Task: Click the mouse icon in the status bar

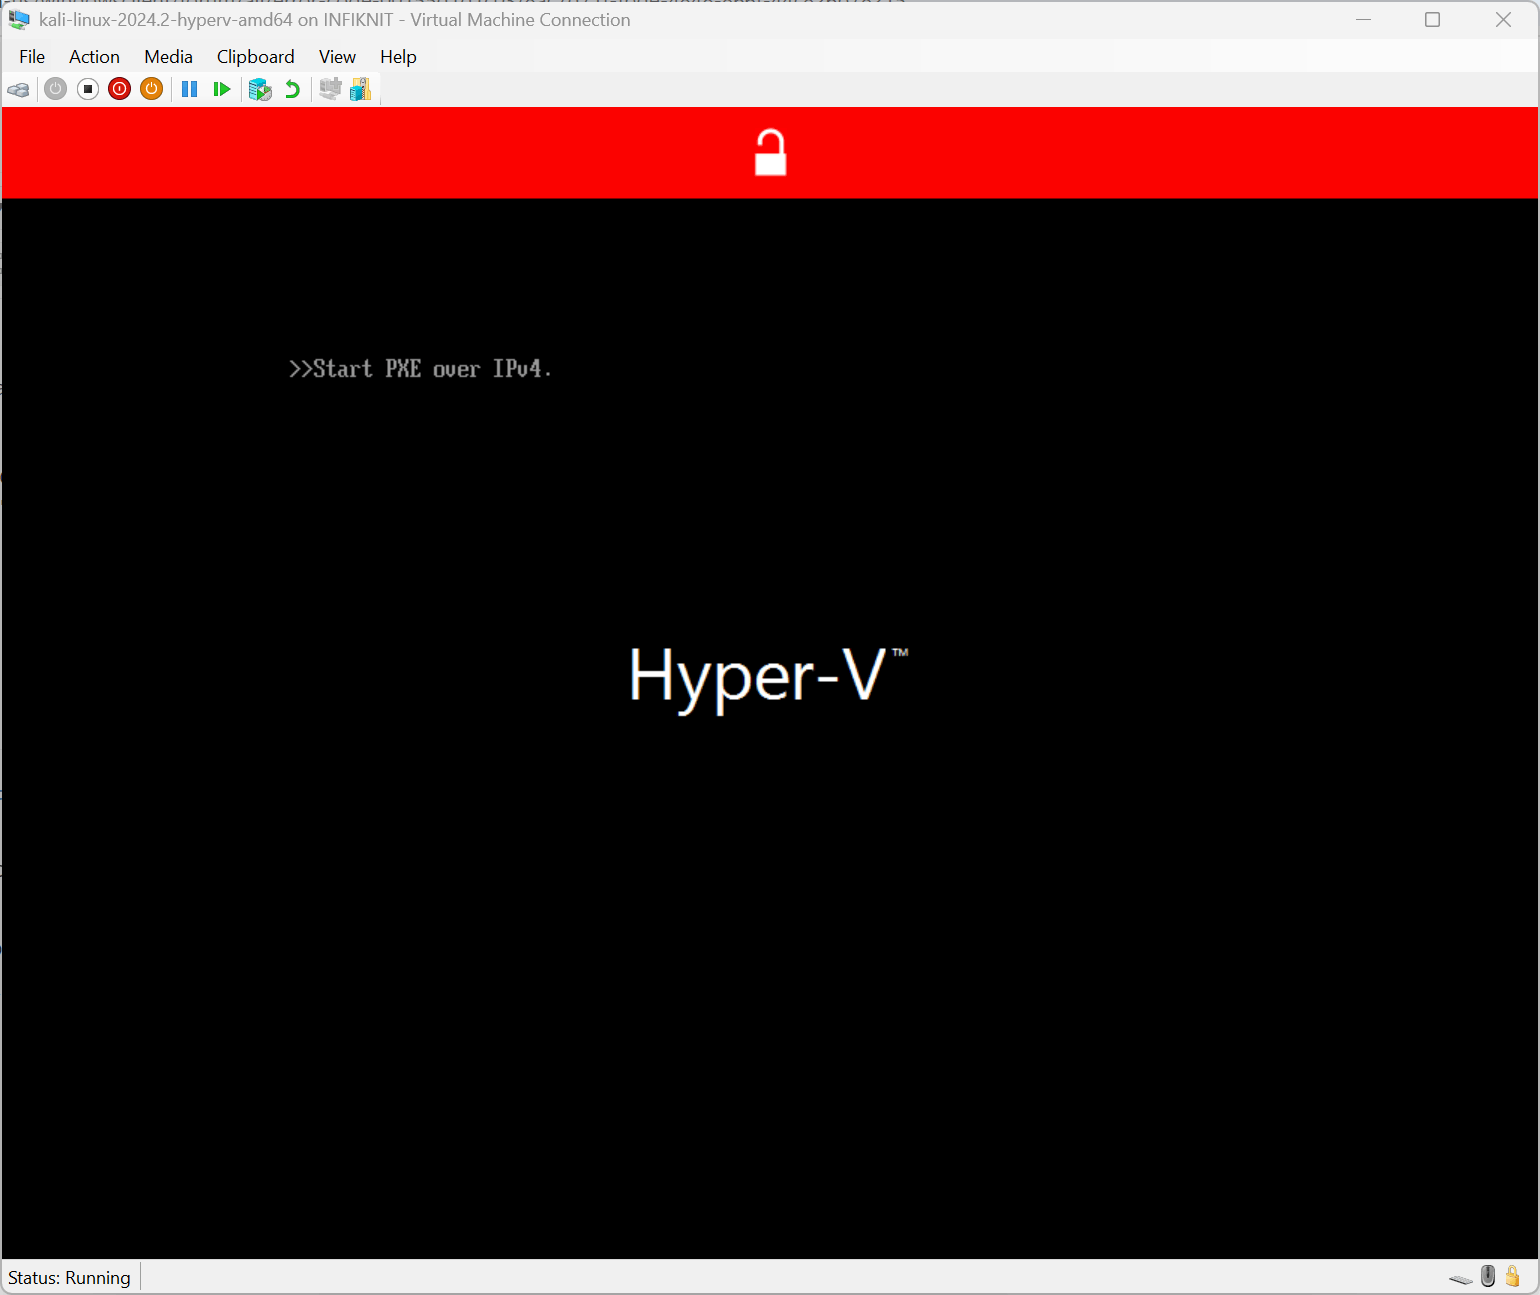Action: (1488, 1276)
